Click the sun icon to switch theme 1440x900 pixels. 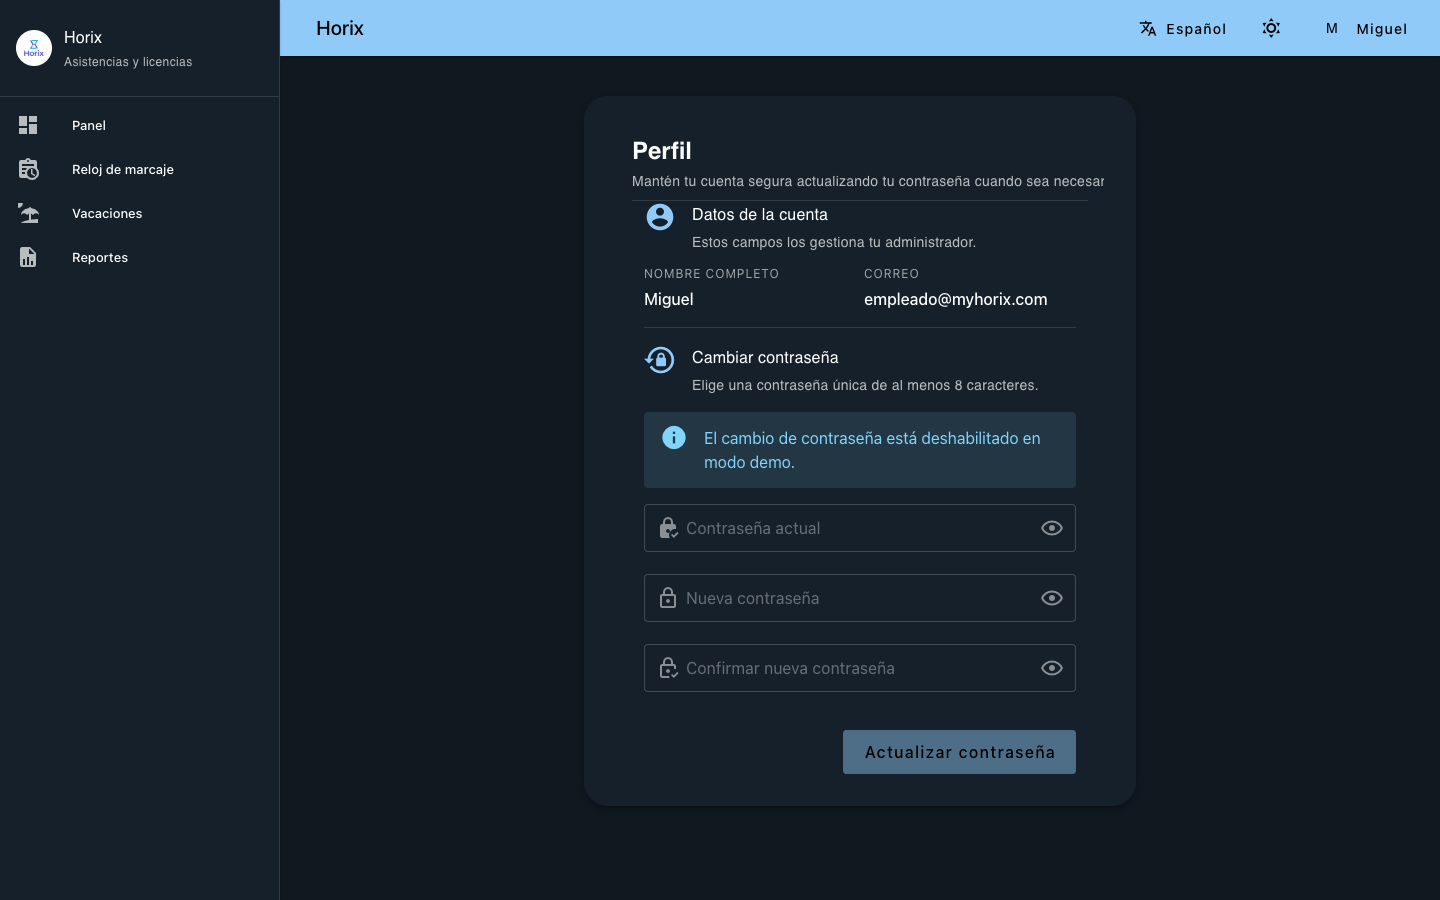(1271, 28)
